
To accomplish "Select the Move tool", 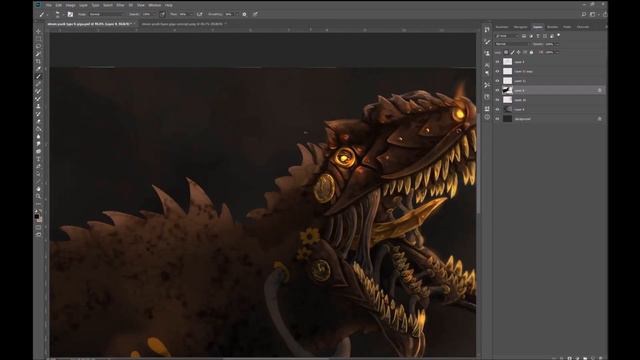I will pyautogui.click(x=38, y=31).
